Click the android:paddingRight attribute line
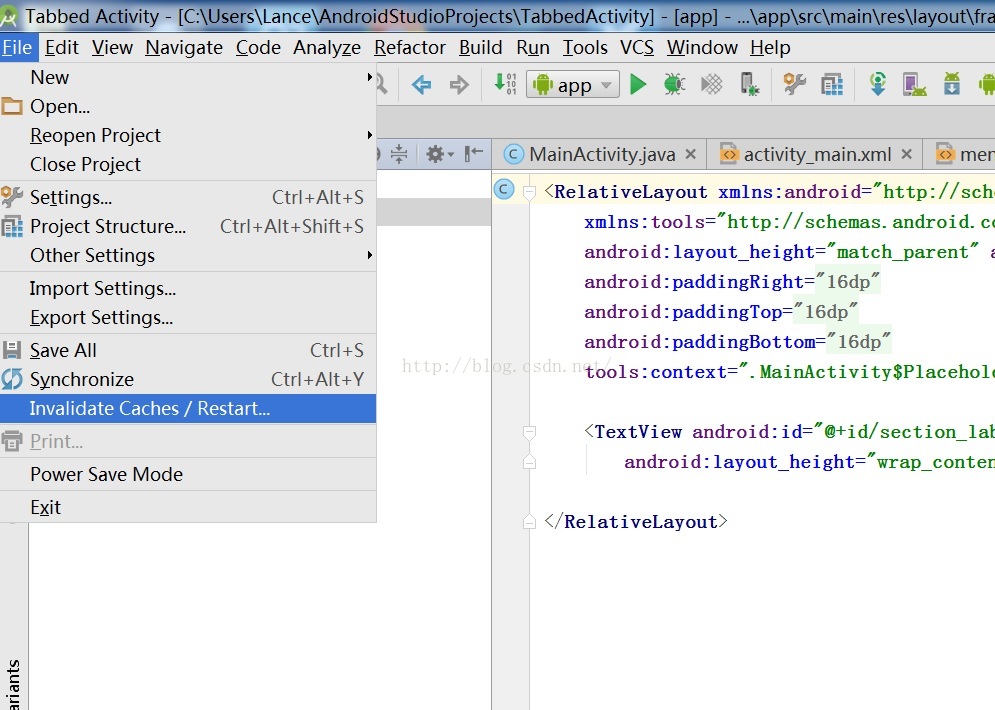 (732, 282)
